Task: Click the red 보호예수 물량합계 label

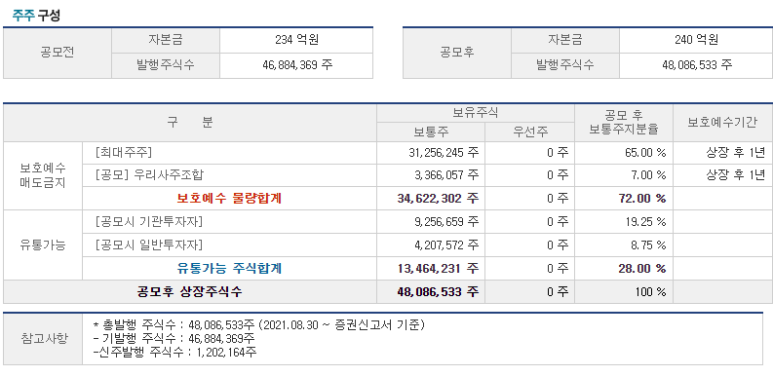Action: [x=229, y=199]
